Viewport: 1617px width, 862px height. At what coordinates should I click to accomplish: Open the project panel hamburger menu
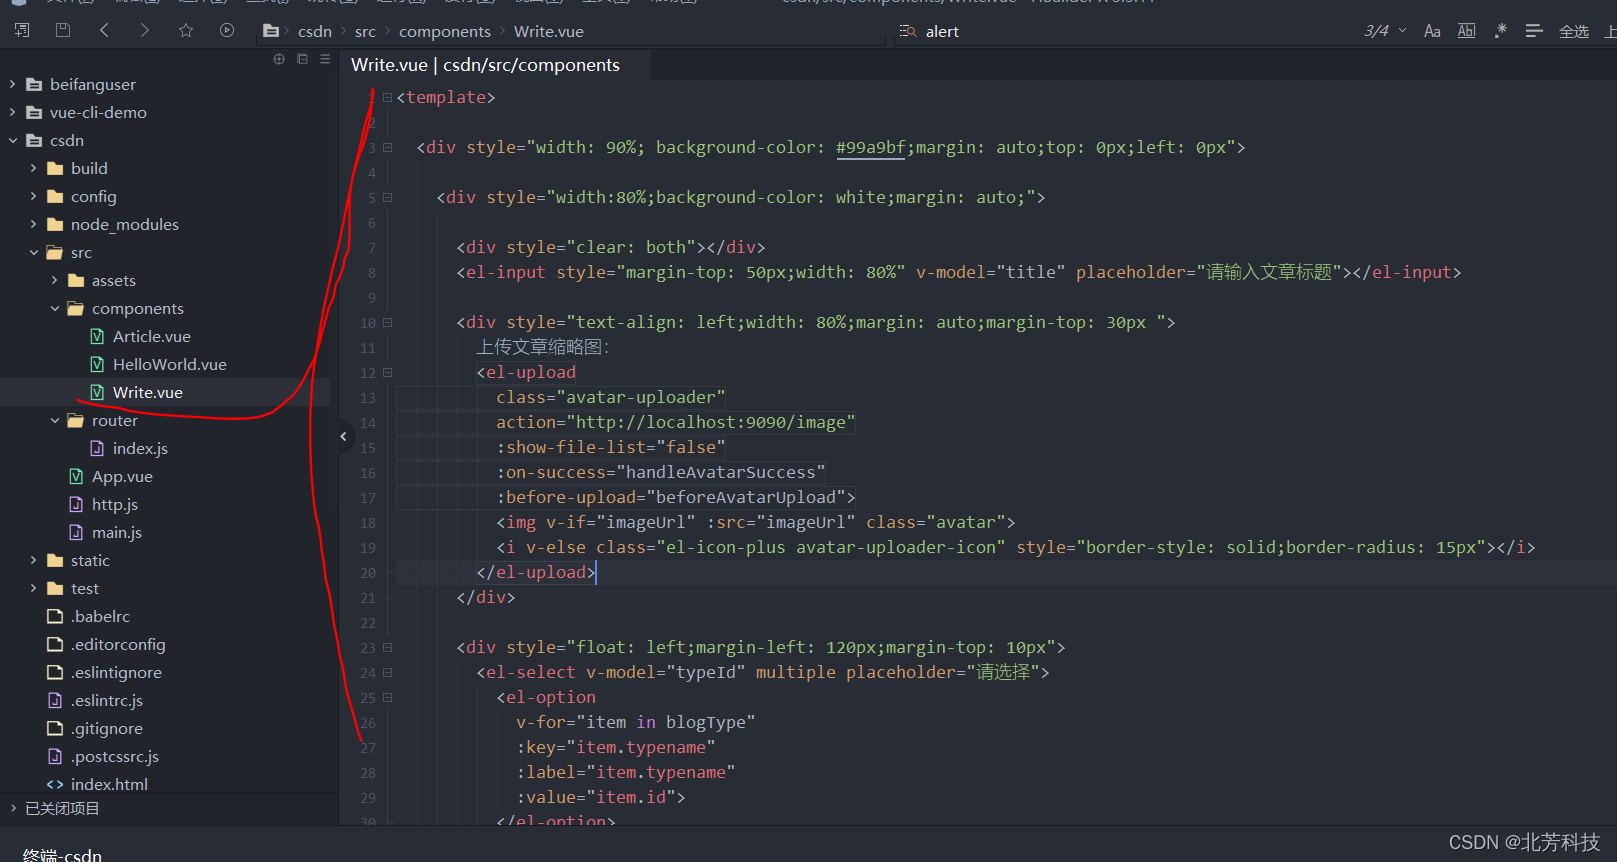tap(325, 59)
